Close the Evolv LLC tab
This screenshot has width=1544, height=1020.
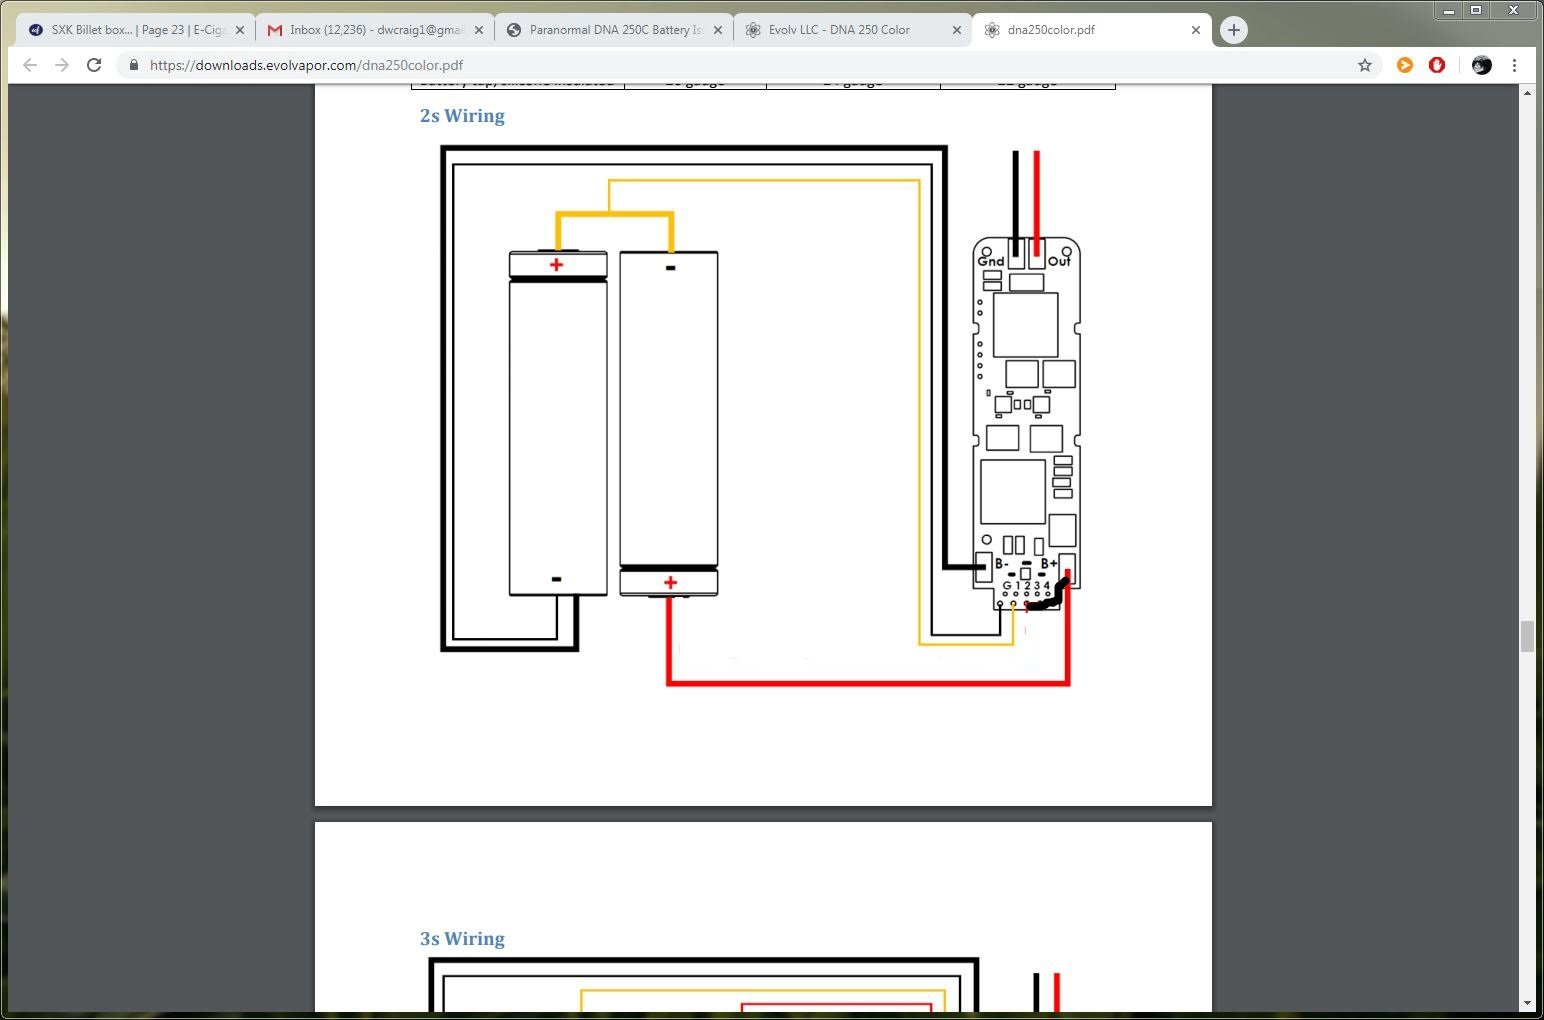pyautogui.click(x=957, y=30)
